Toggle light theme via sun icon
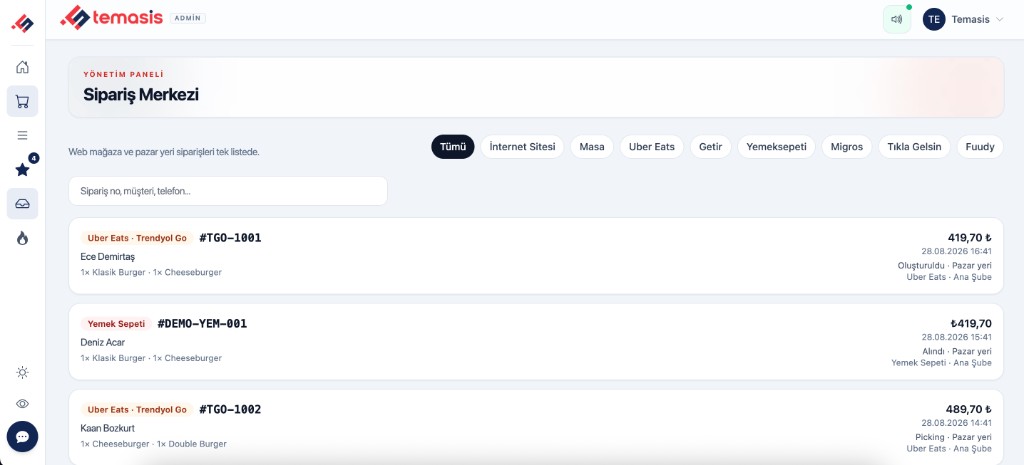 click(x=22, y=372)
